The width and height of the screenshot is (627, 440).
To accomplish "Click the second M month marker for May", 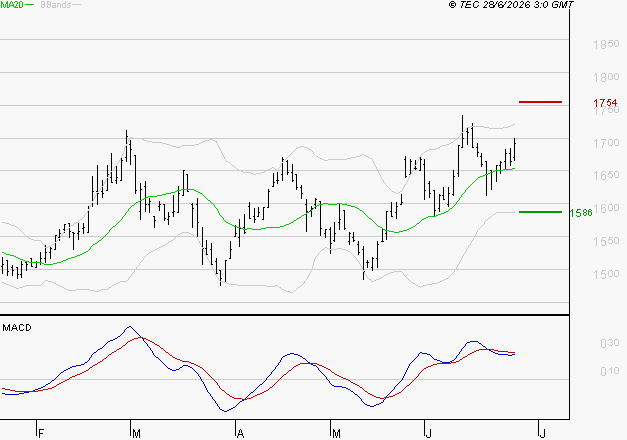I will pos(336,433).
